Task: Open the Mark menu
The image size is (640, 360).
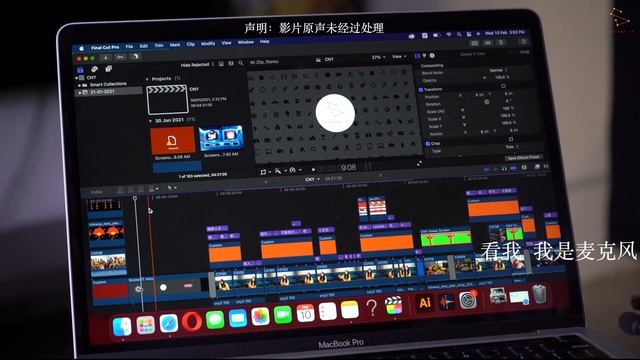Action: (175, 45)
